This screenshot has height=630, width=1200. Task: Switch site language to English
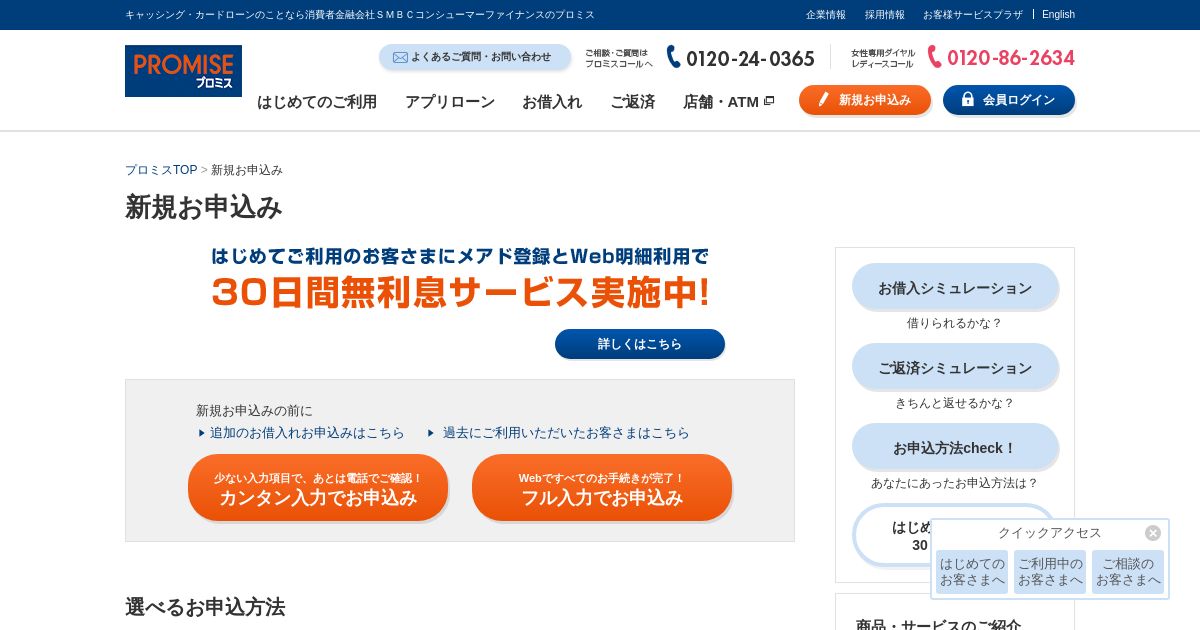click(x=1058, y=15)
